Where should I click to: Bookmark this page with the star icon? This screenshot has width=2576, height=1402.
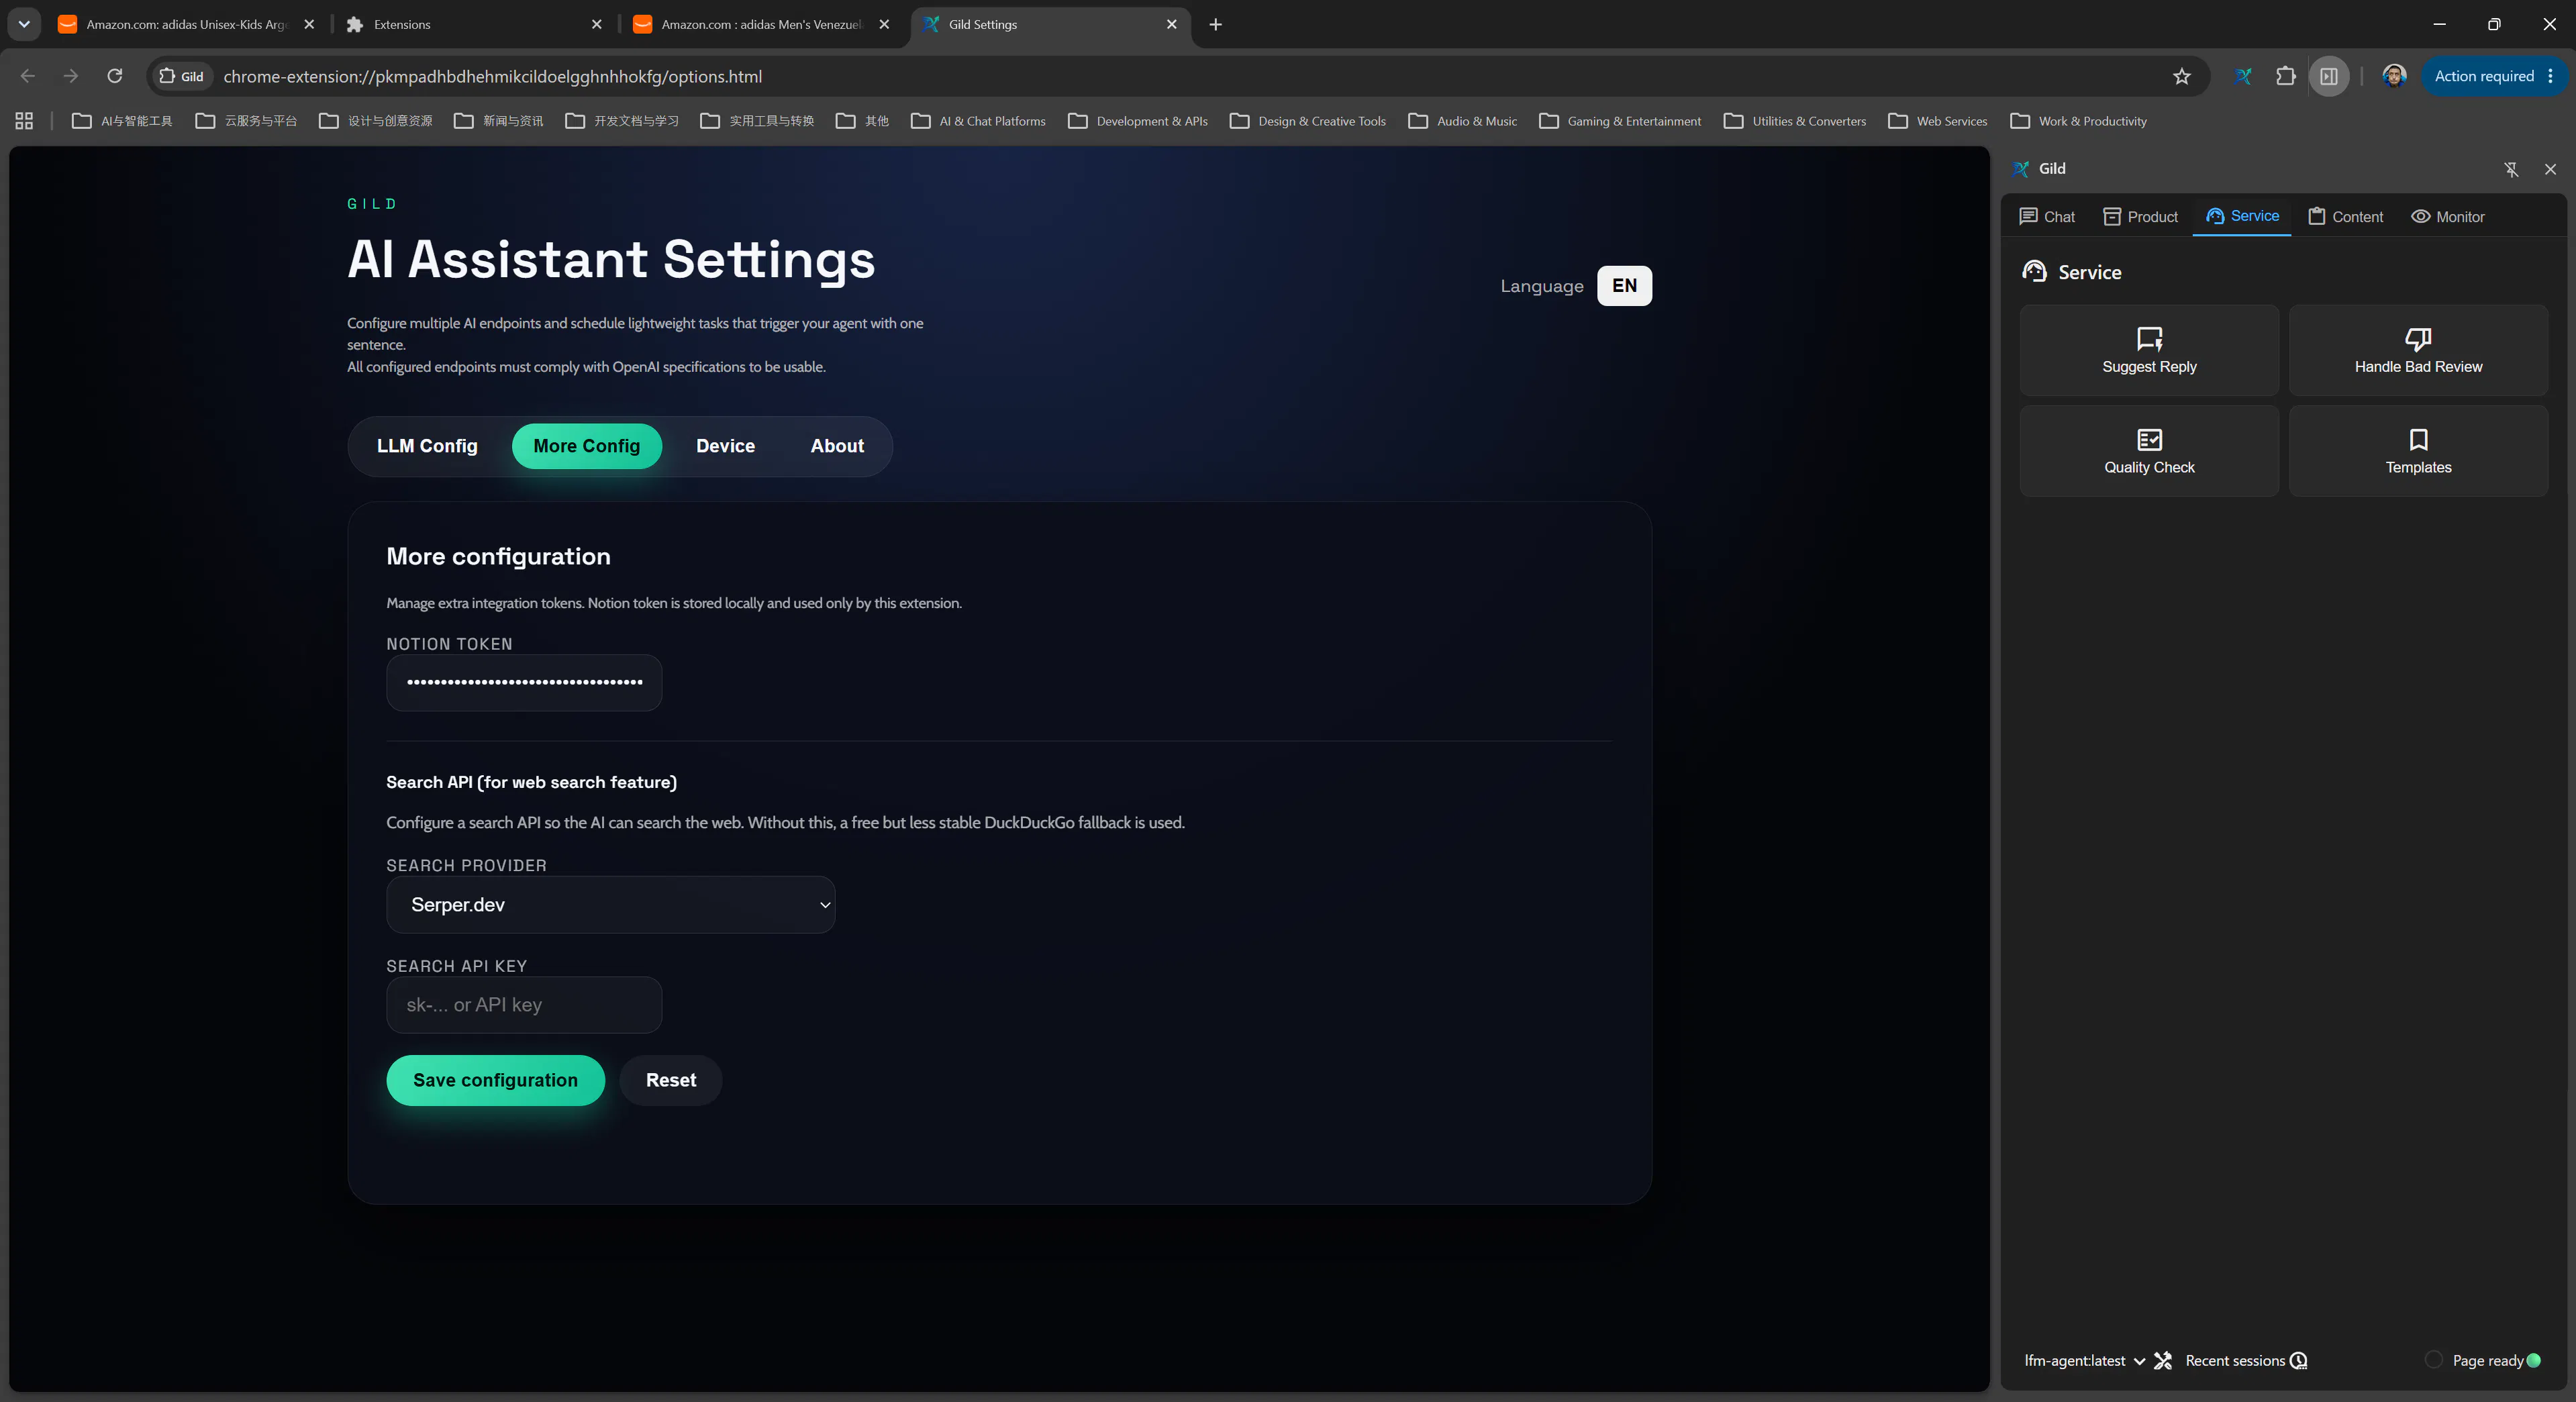pos(2182,76)
